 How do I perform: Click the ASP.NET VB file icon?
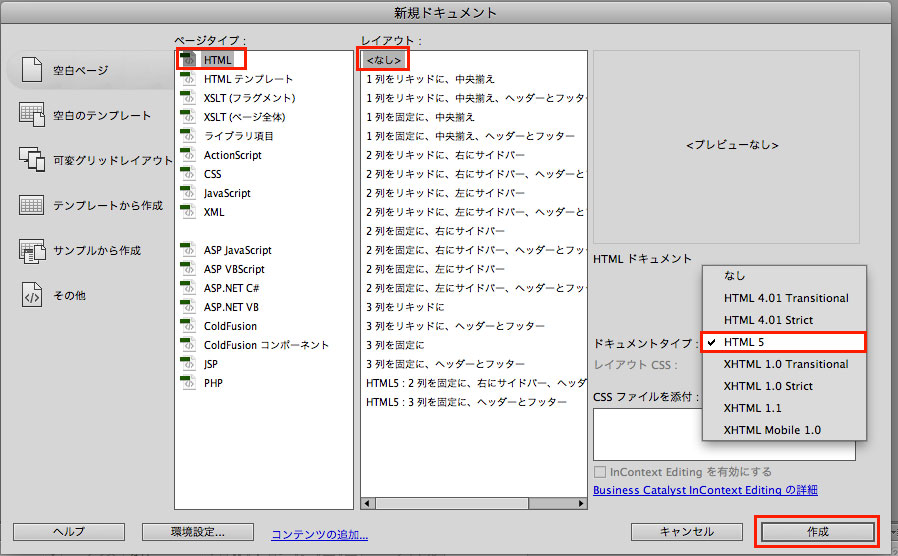[188, 306]
